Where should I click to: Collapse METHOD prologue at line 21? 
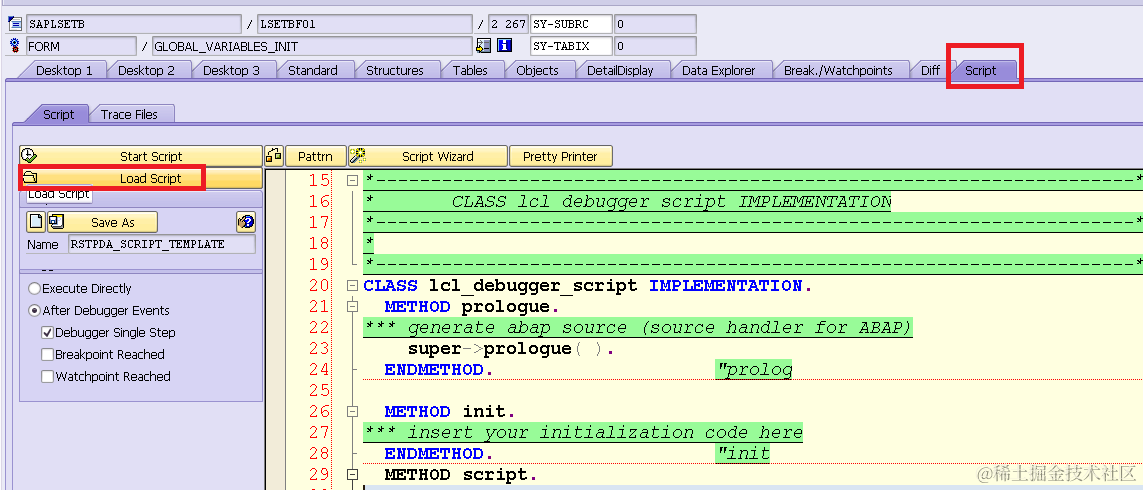point(353,307)
